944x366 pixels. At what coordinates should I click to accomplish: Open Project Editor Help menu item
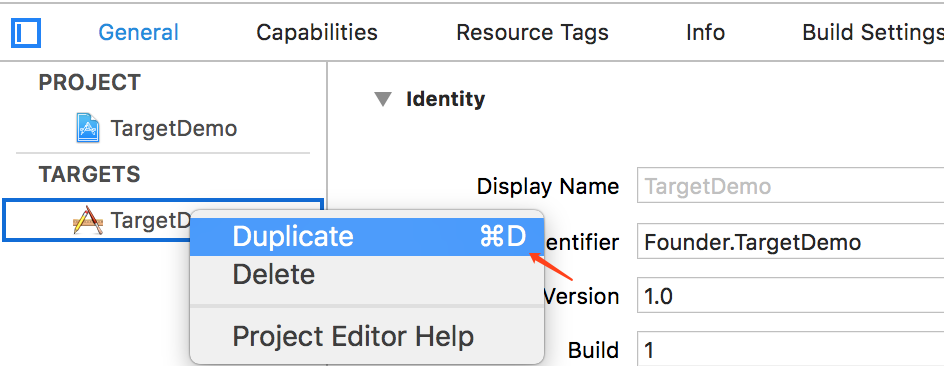(367, 337)
